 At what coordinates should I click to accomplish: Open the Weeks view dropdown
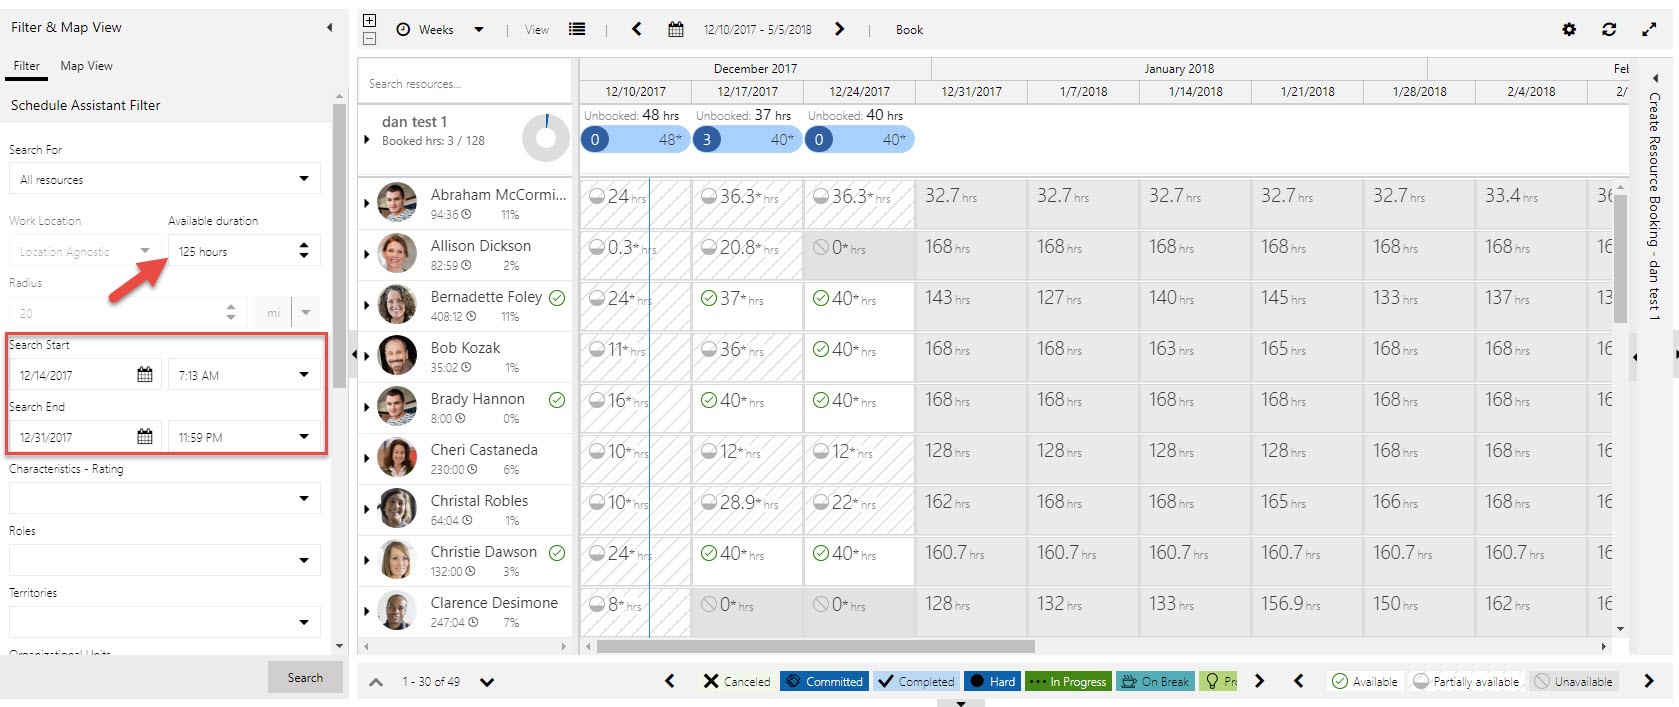[x=440, y=30]
